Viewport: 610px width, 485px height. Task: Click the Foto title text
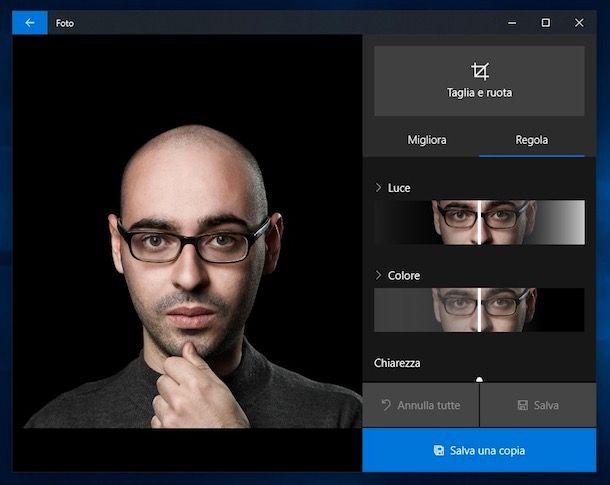[x=64, y=22]
